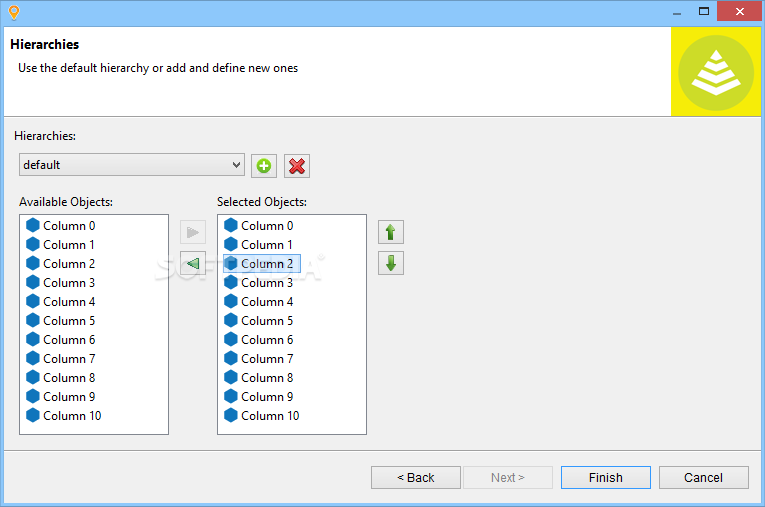
Task: Select Column 2 in Available Objects
Action: pyautogui.click(x=61, y=264)
